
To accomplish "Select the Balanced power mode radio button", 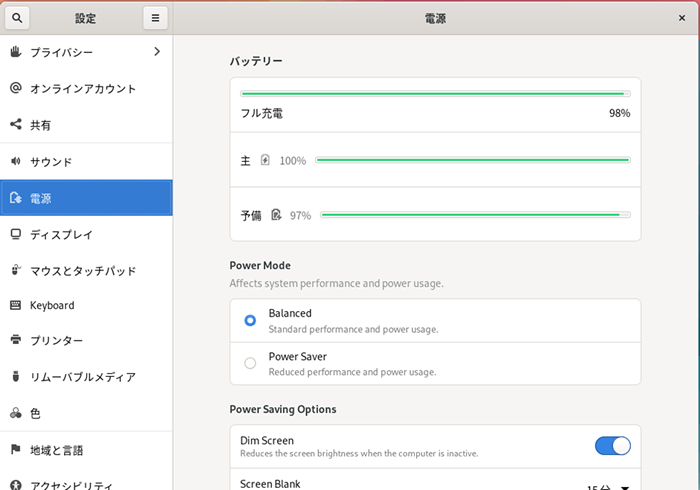I will click(x=250, y=320).
